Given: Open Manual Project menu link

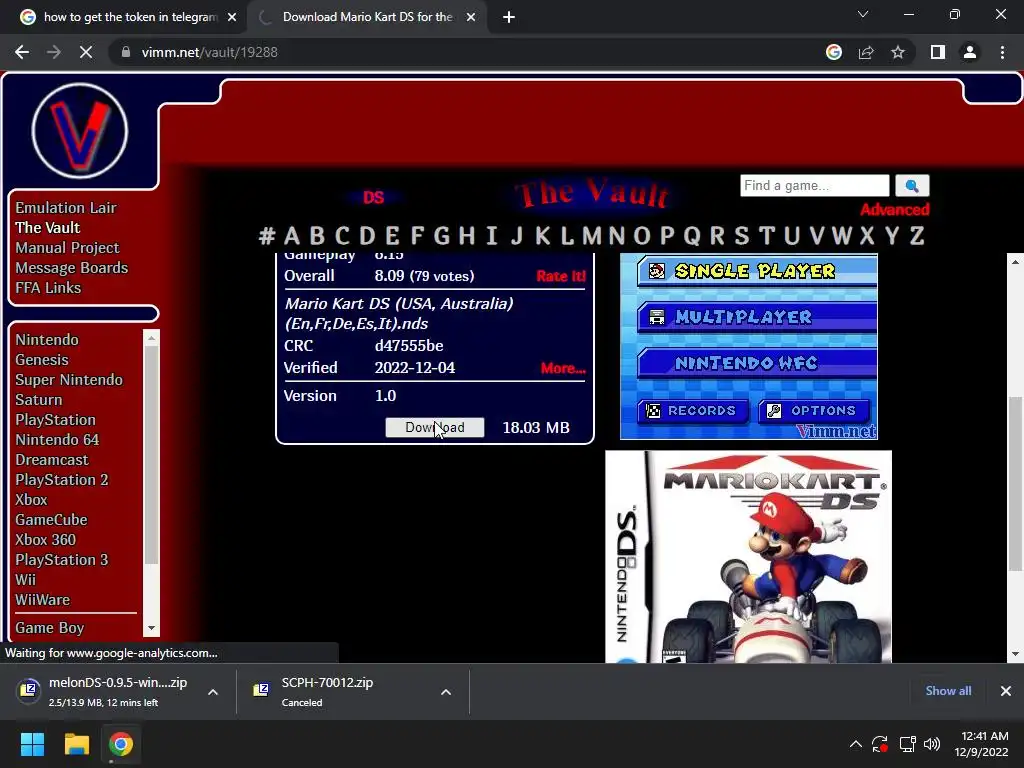Looking at the screenshot, I should pos(67,248).
